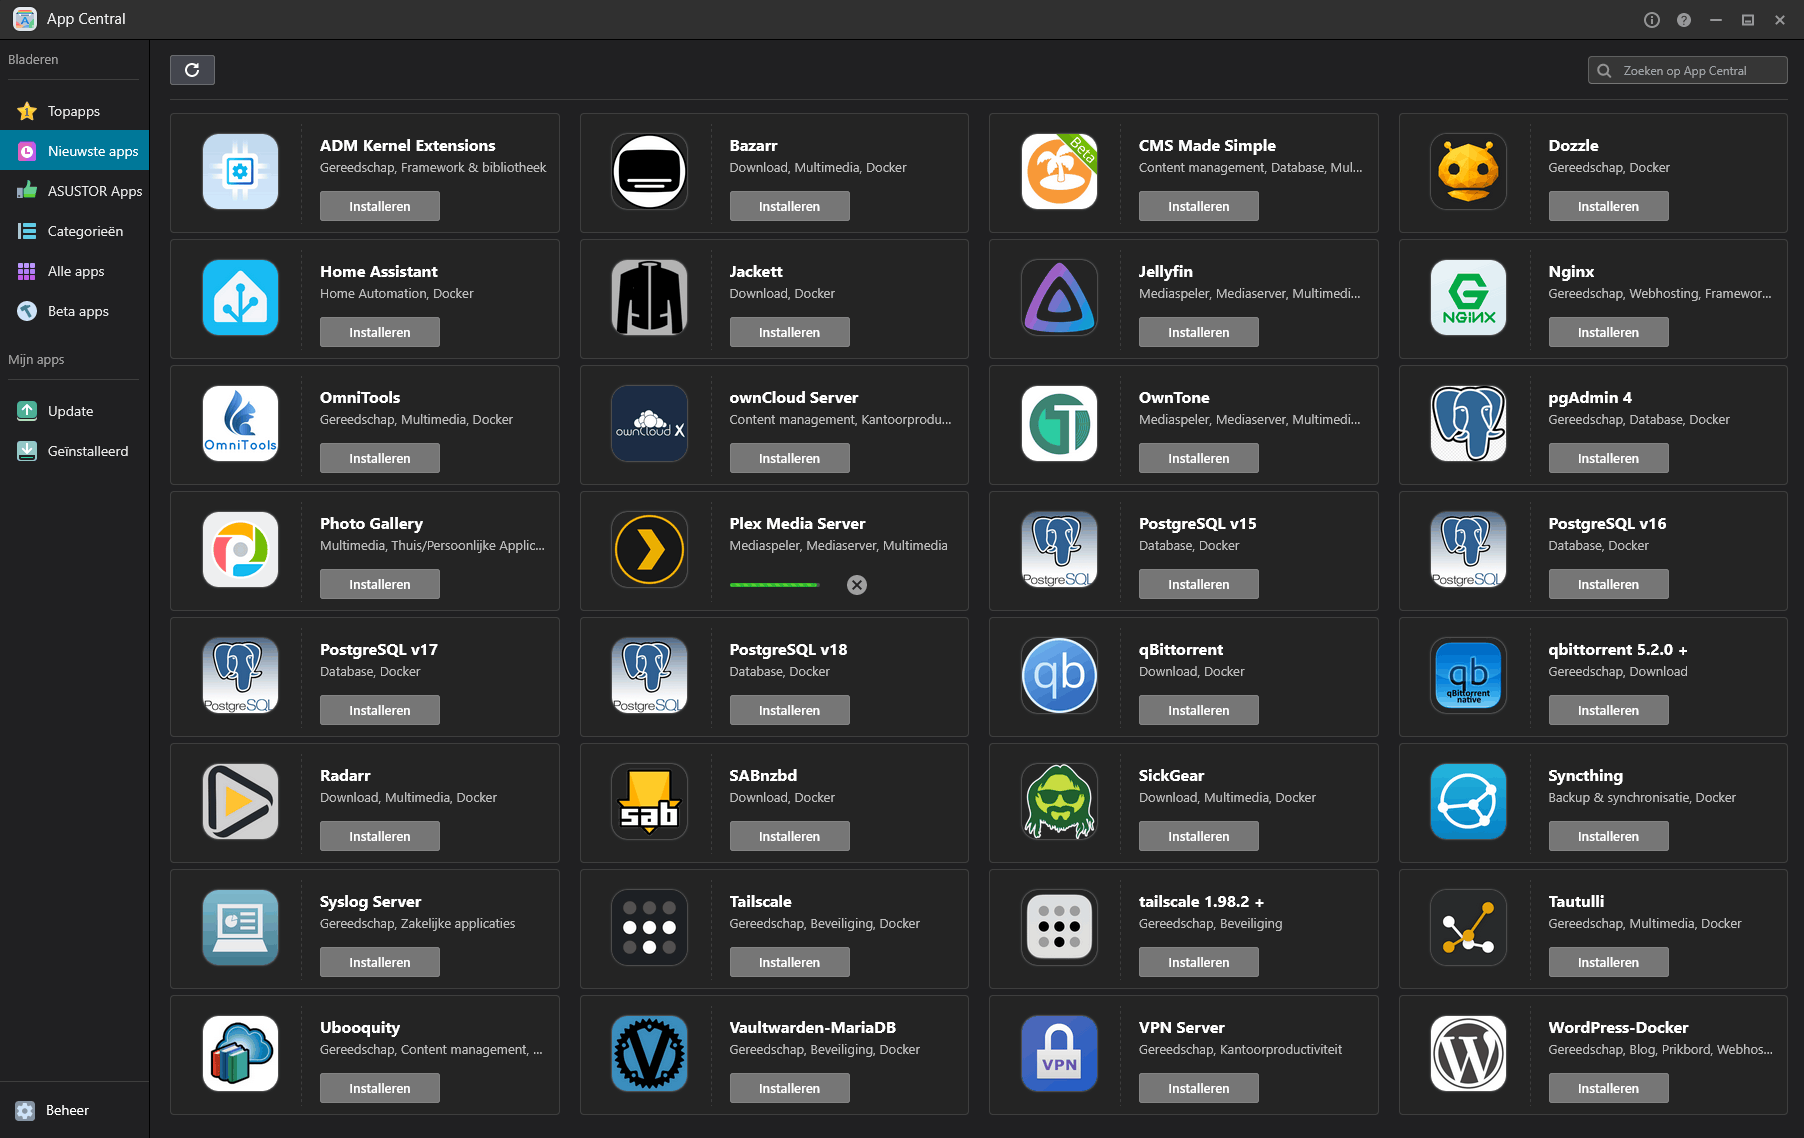Show Alle apps list

click(x=74, y=271)
